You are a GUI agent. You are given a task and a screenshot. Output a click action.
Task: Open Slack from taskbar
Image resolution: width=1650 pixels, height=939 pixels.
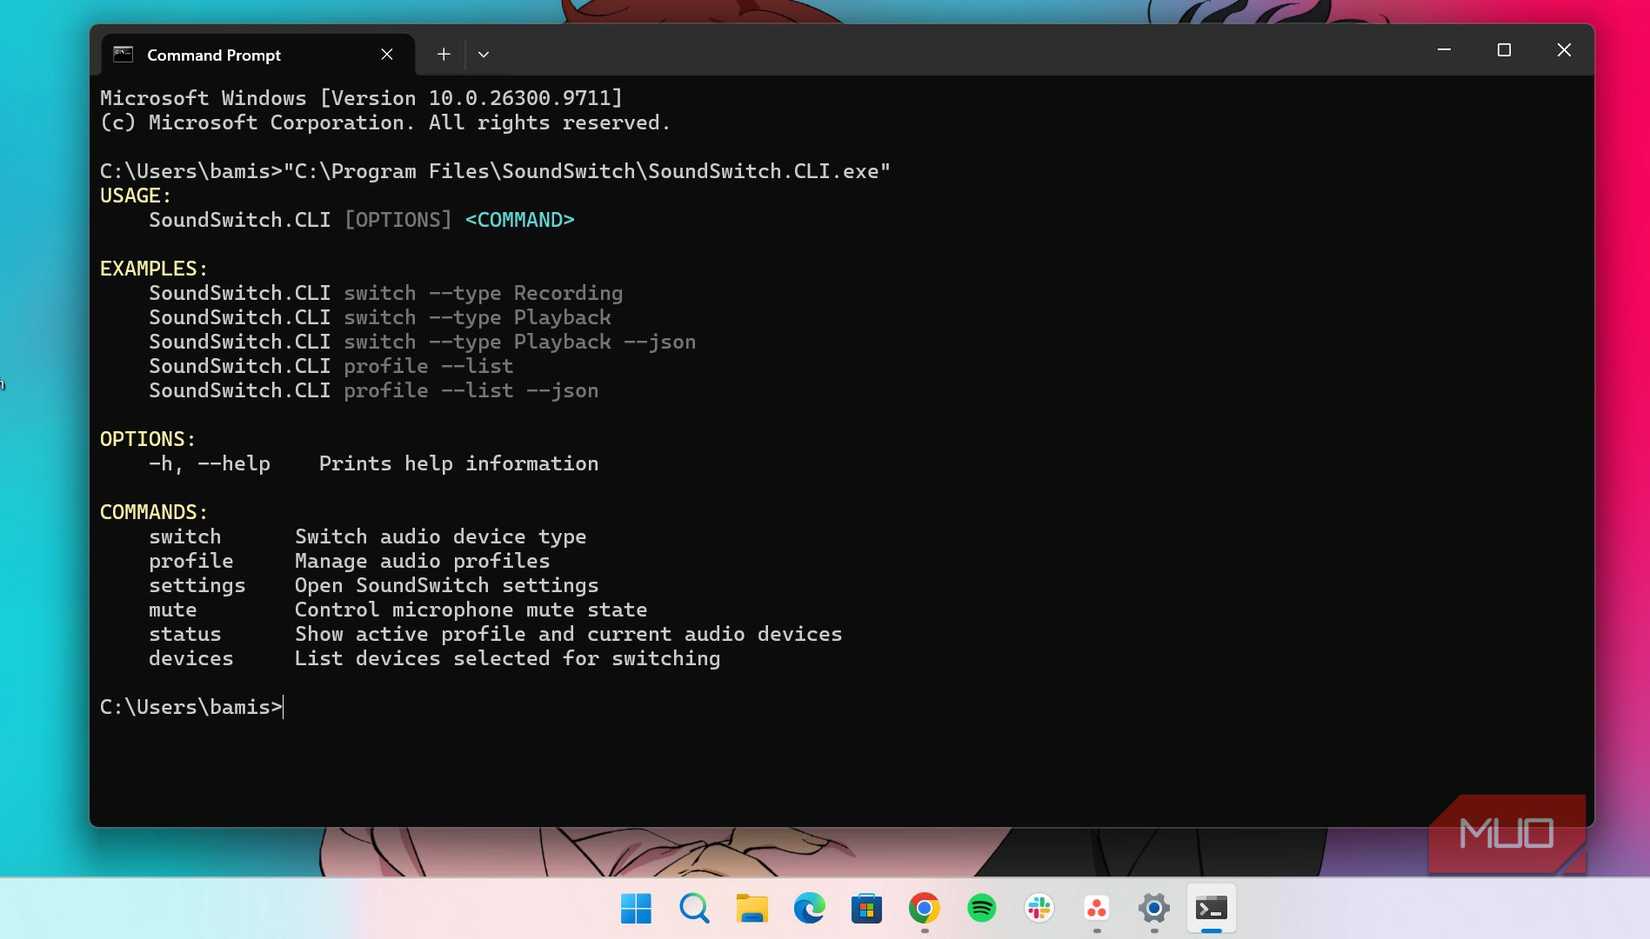pos(1039,909)
